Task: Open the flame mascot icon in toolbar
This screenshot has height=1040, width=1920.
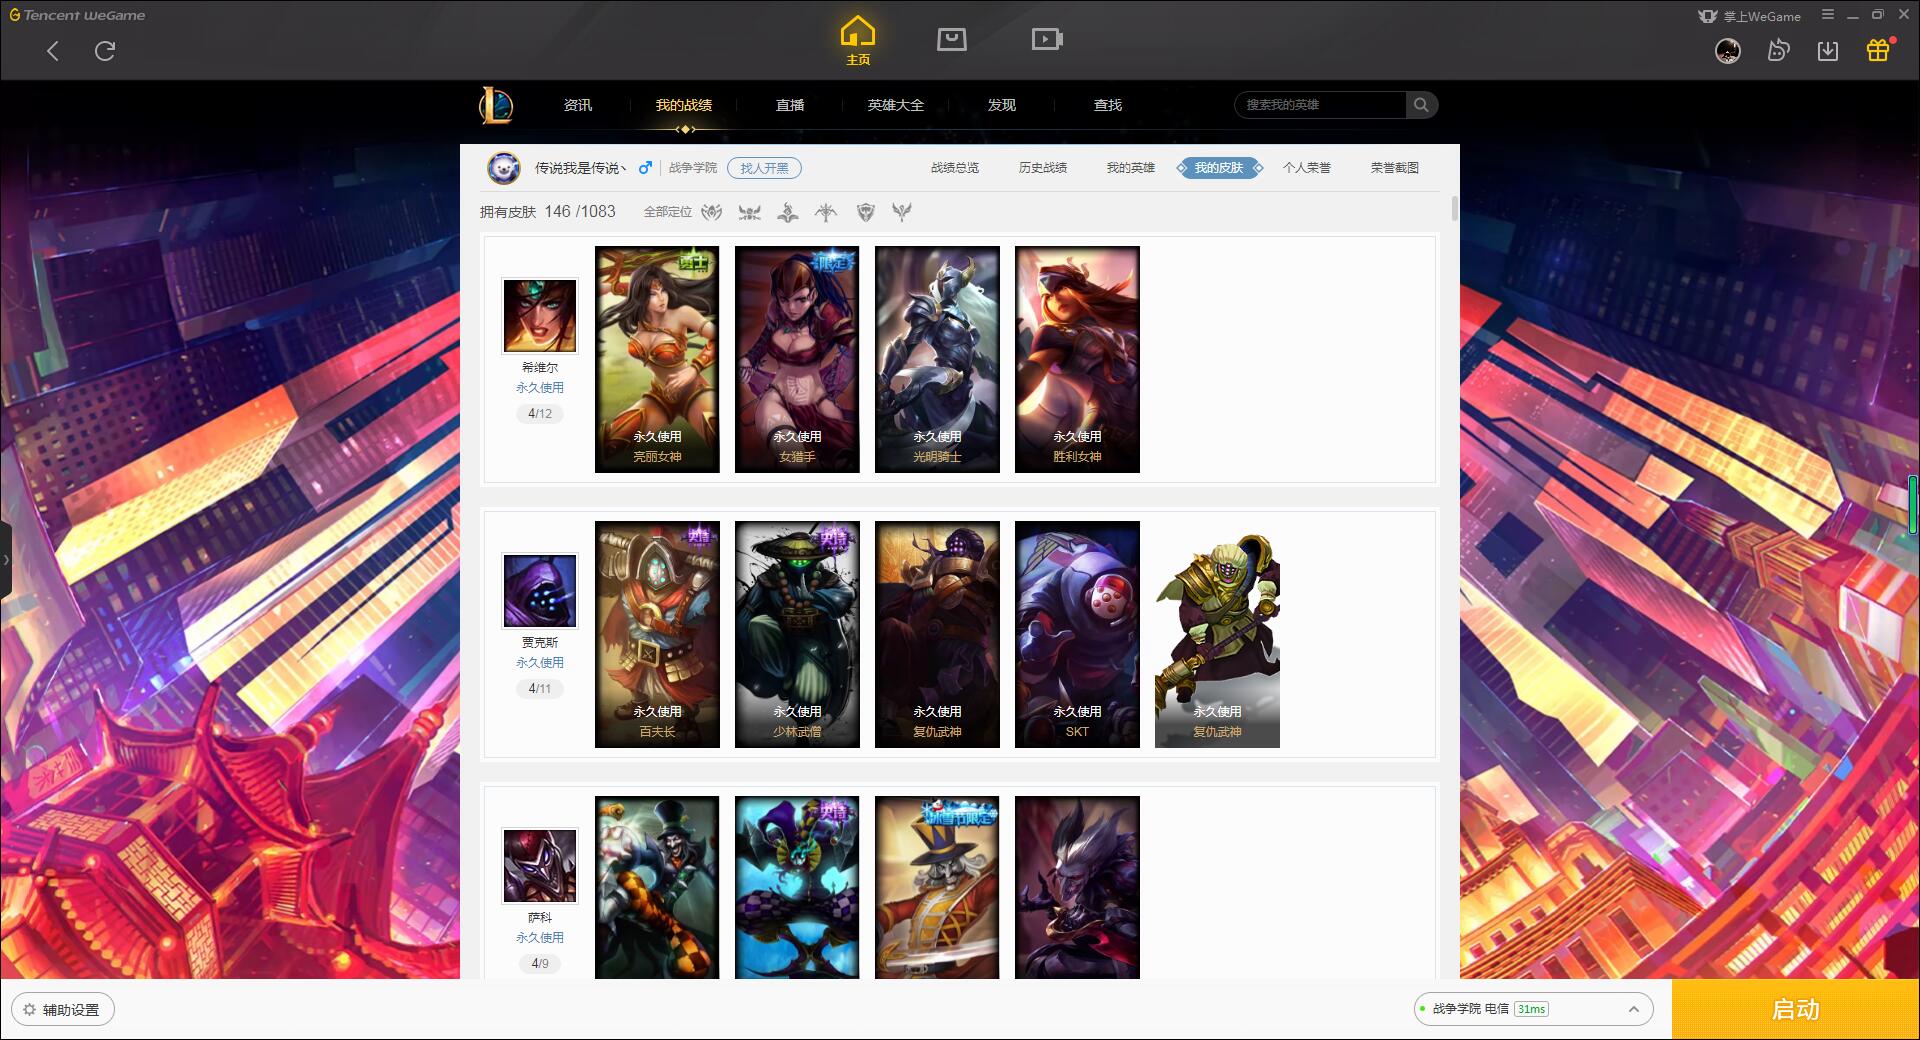Action: click(x=1778, y=51)
